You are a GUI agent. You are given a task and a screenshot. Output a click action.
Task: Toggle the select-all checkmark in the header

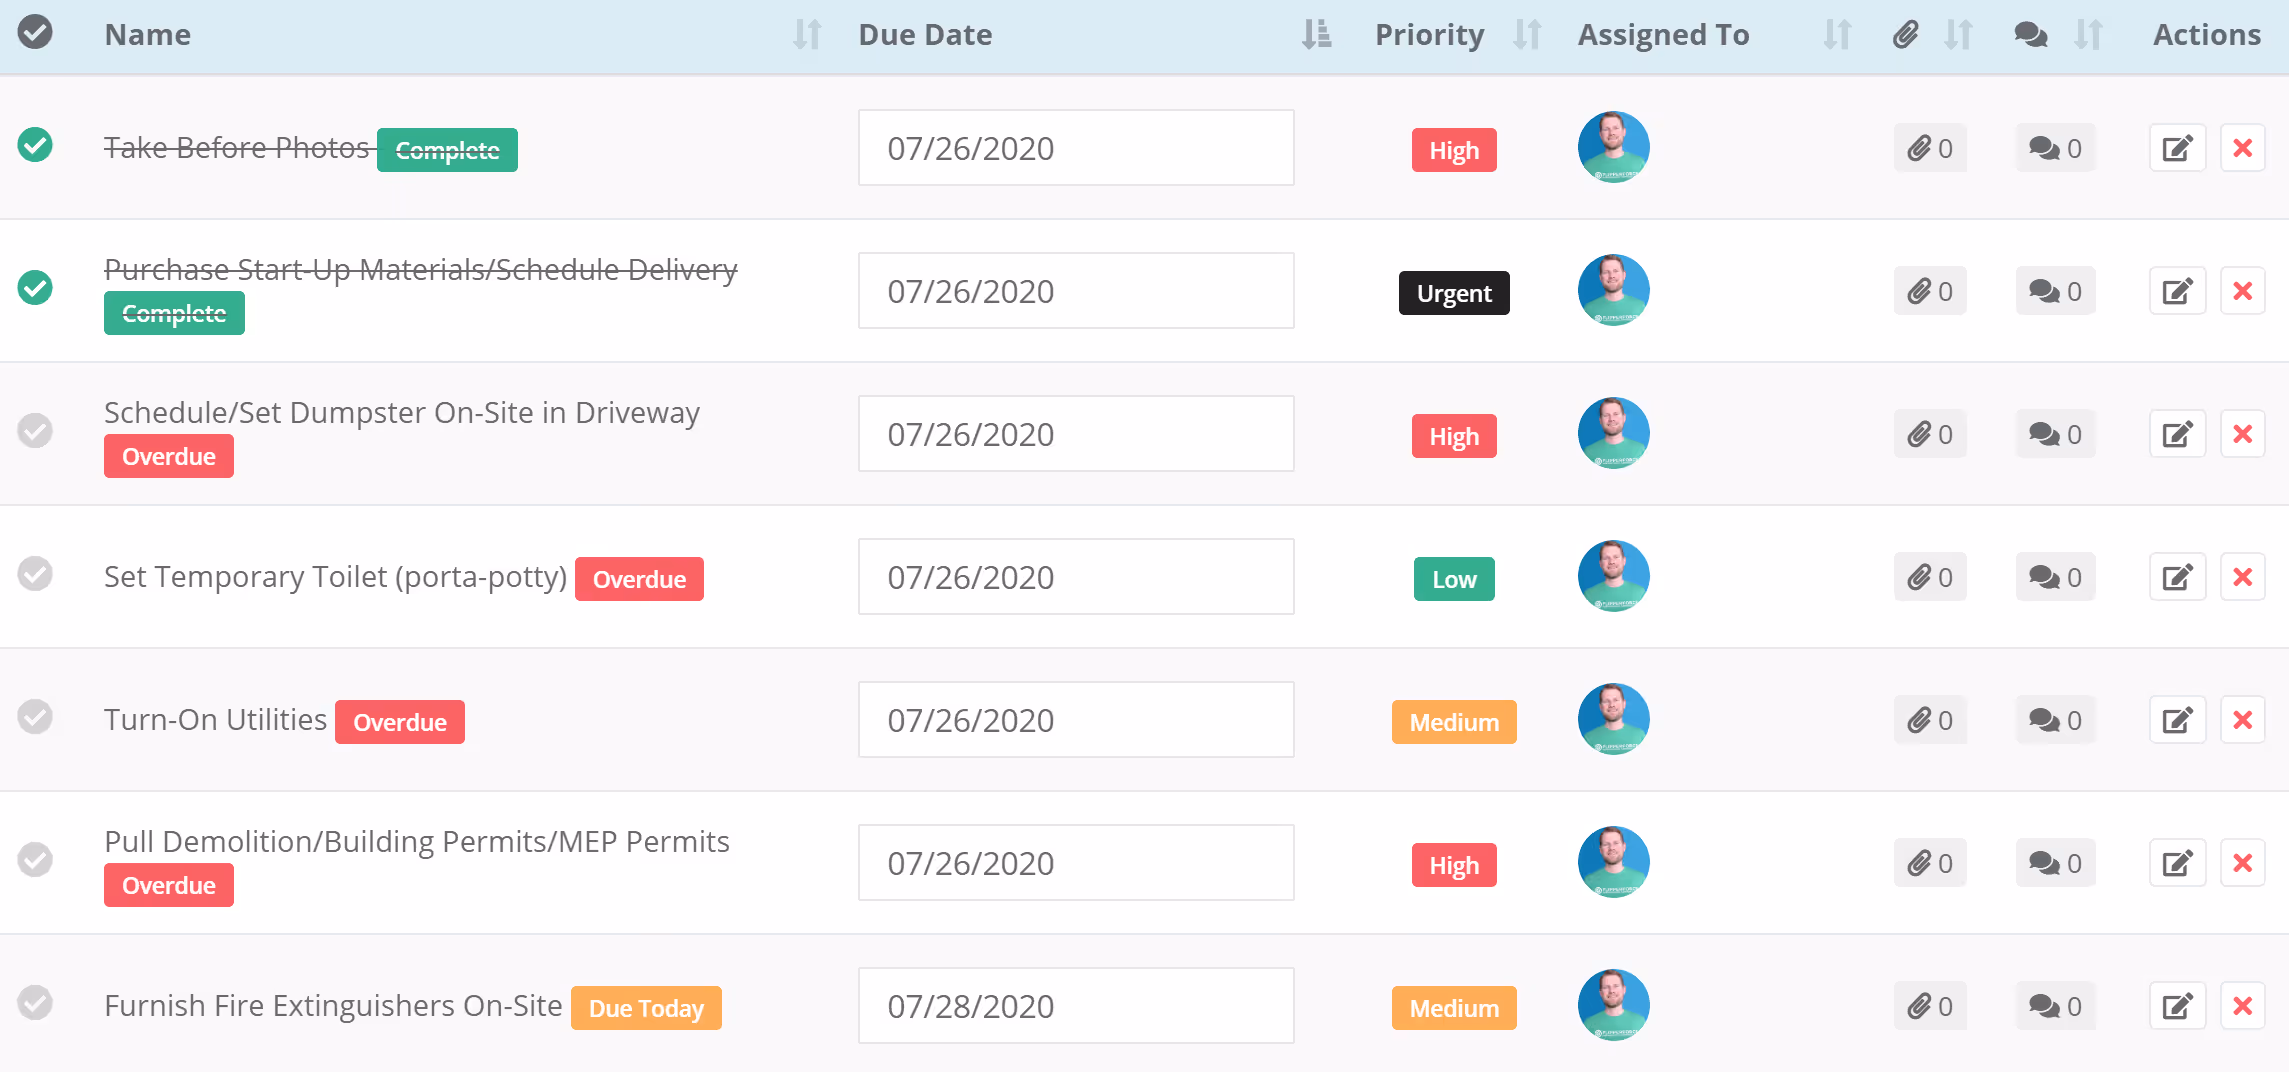pyautogui.click(x=35, y=32)
